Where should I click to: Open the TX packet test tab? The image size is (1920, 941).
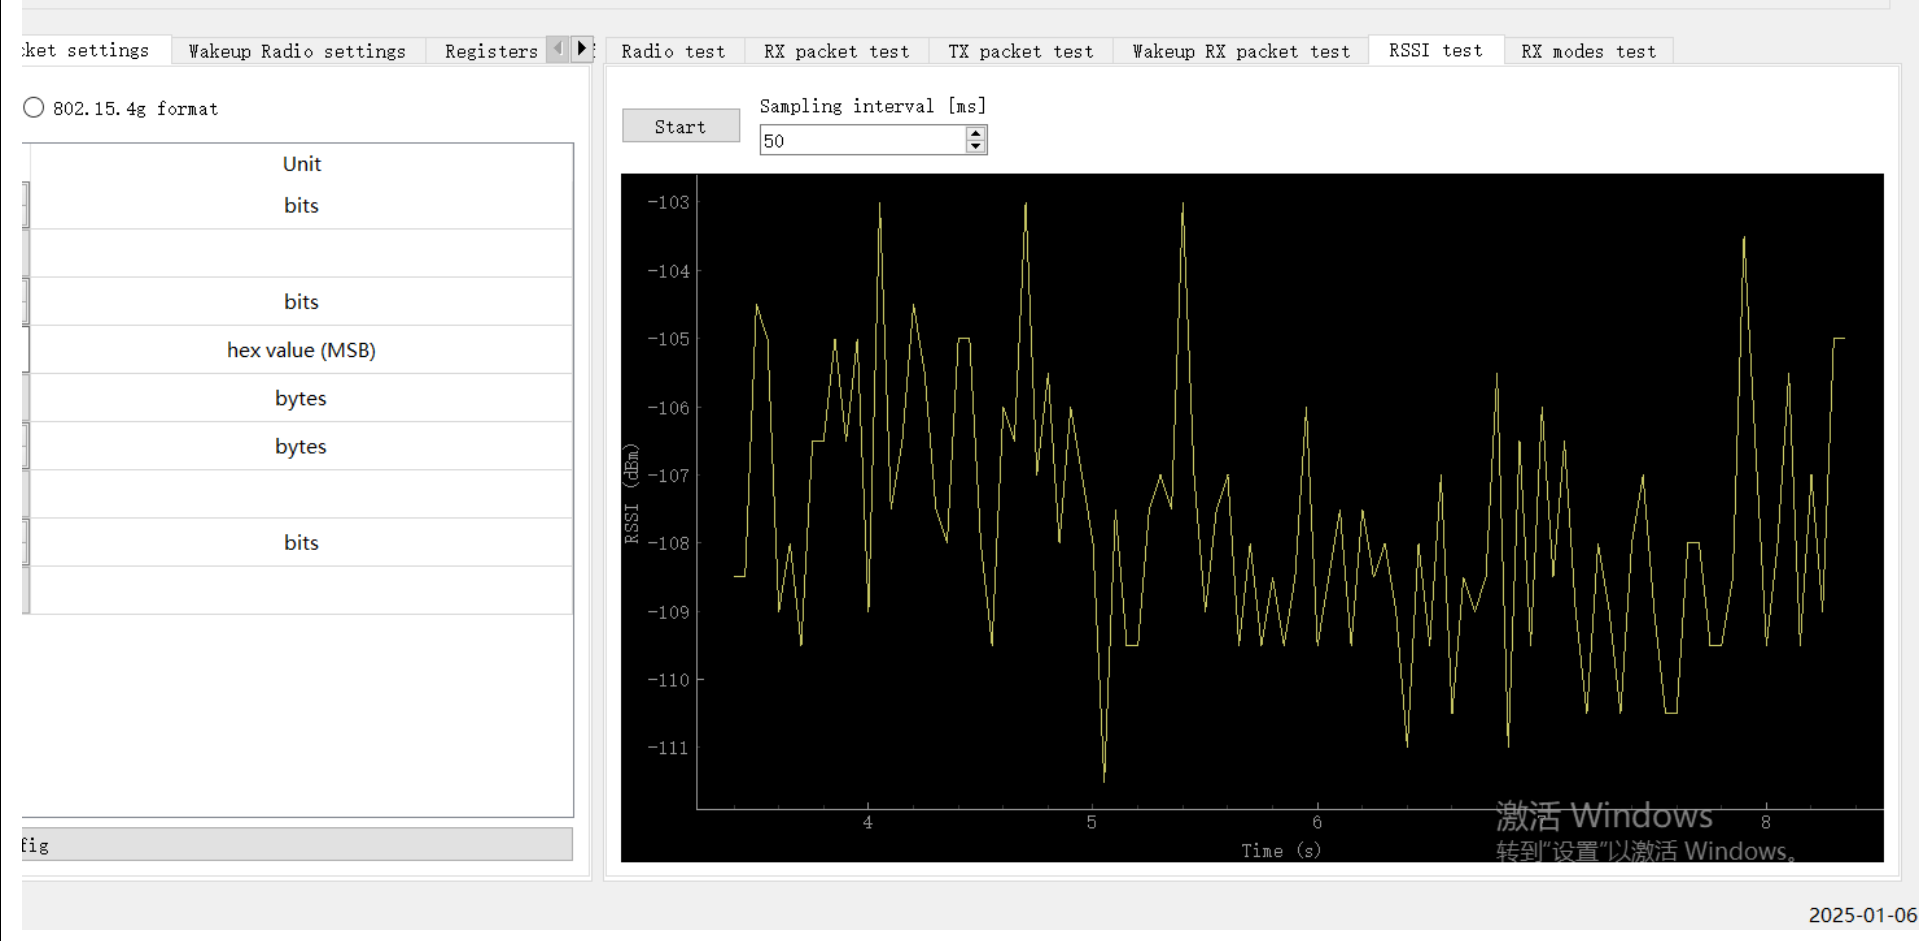[x=1020, y=51]
